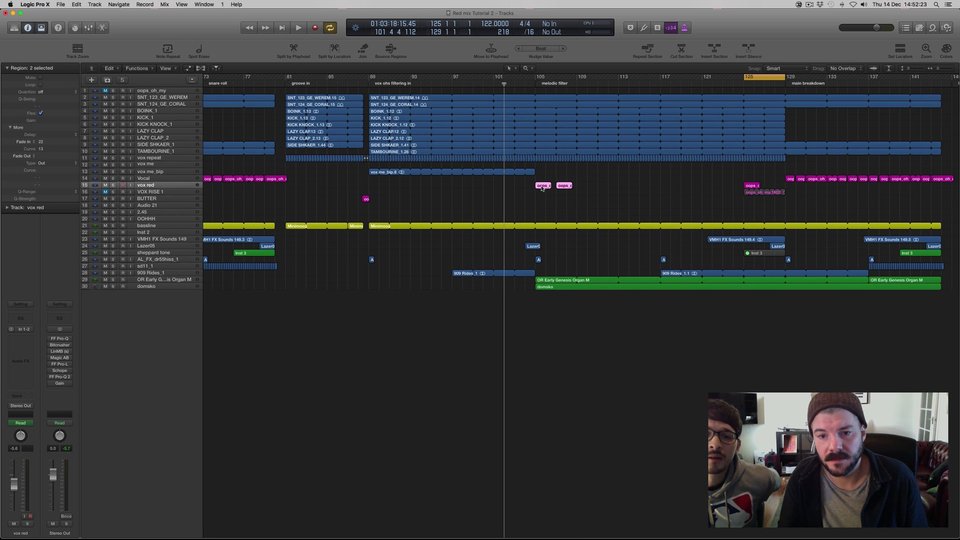Click the Record transport button
This screenshot has height=540, width=960.
[315, 28]
